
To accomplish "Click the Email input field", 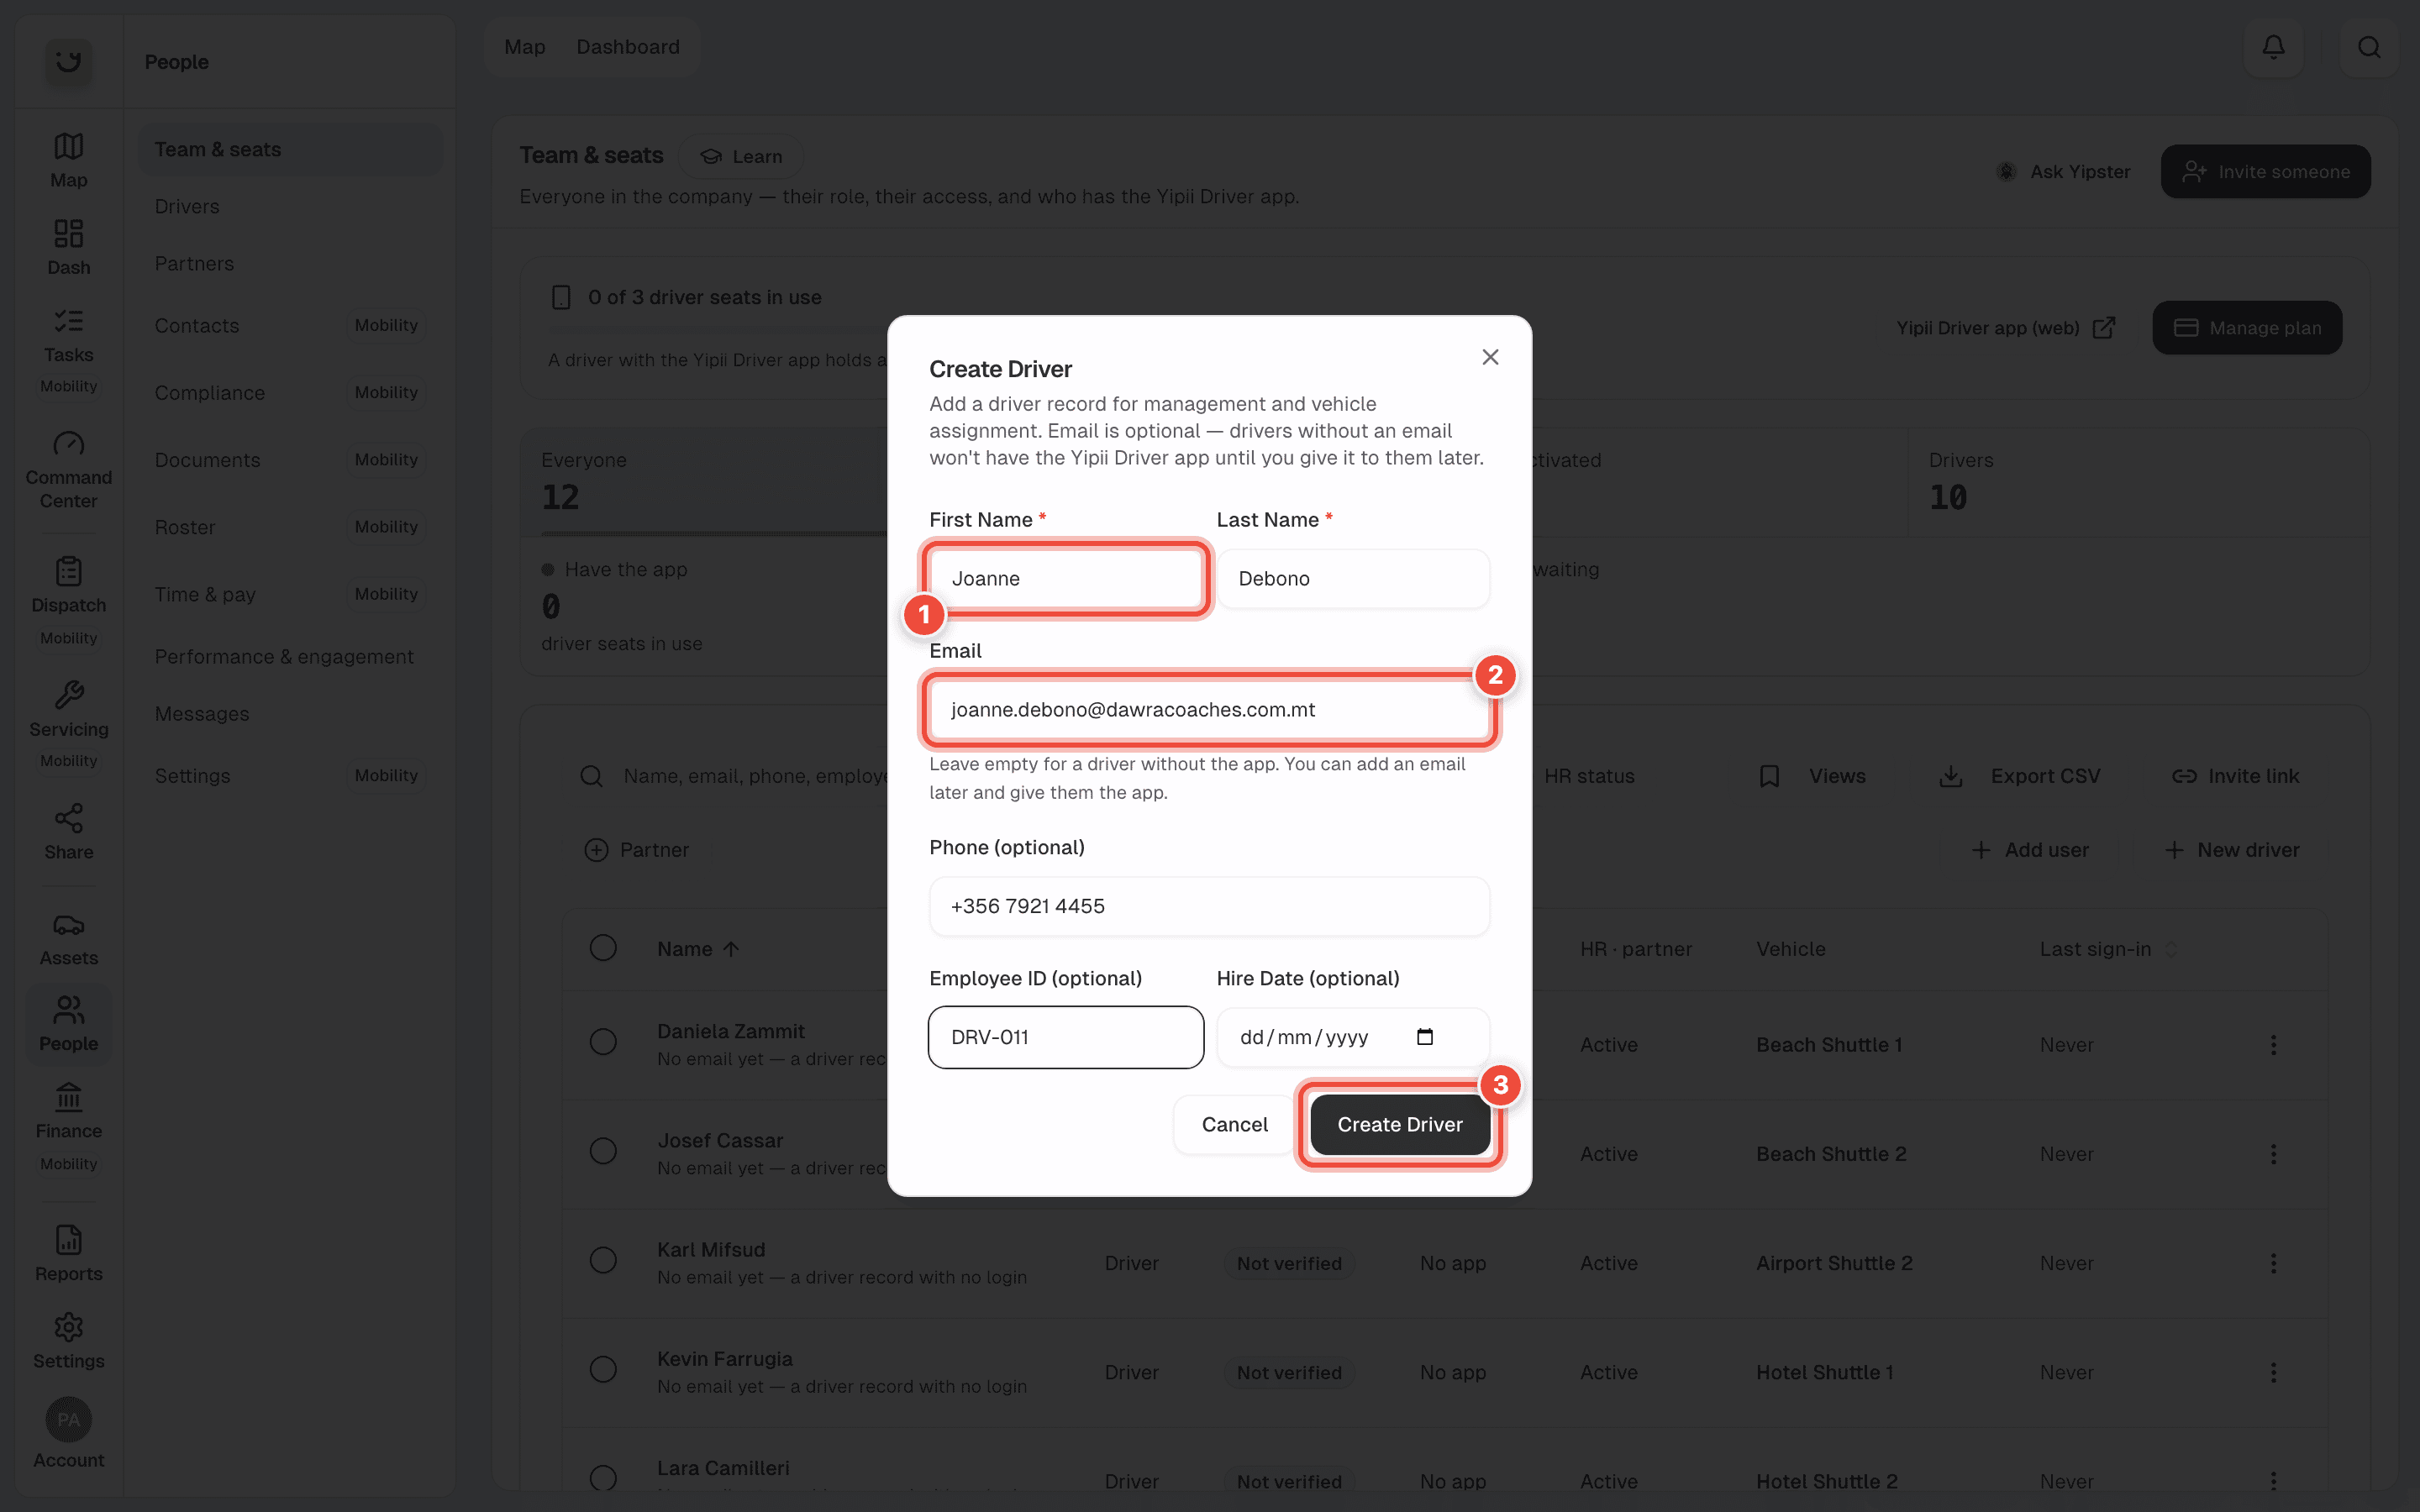I will (1209, 709).
